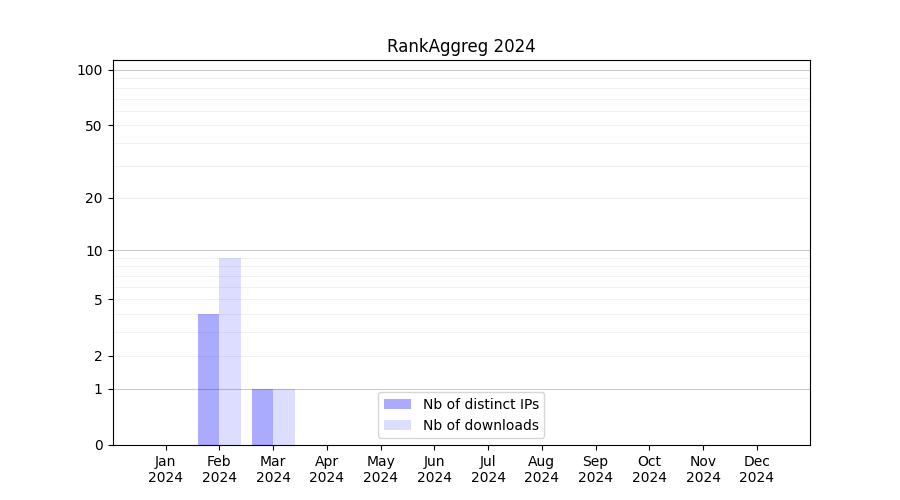Select the y-axis tick label 0

[98, 445]
